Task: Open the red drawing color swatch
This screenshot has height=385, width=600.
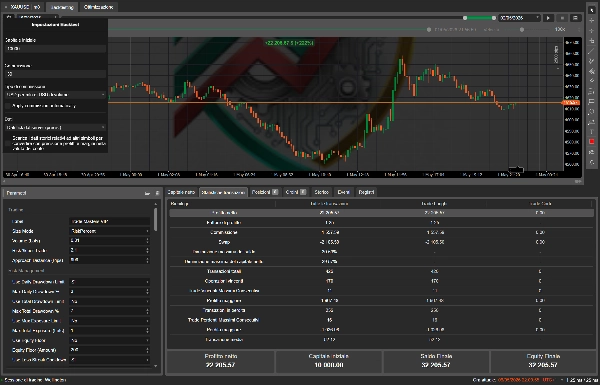Action: click(x=592, y=142)
